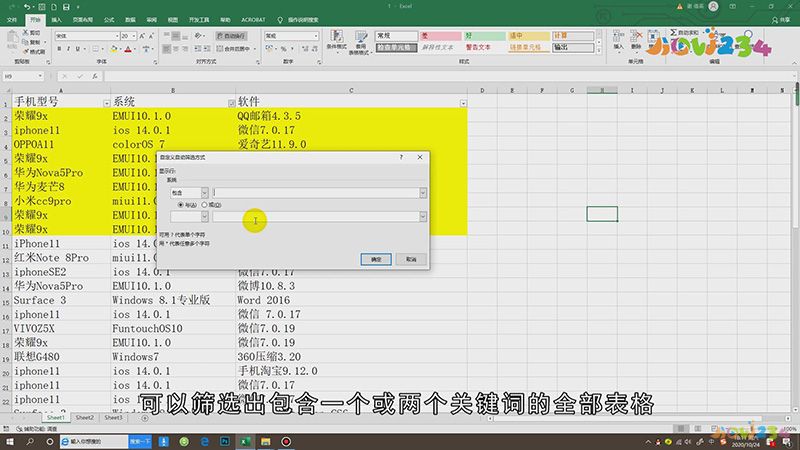The image size is (800, 450).
Task: Toggle Italic formatting in ribbon
Action: 68,49
